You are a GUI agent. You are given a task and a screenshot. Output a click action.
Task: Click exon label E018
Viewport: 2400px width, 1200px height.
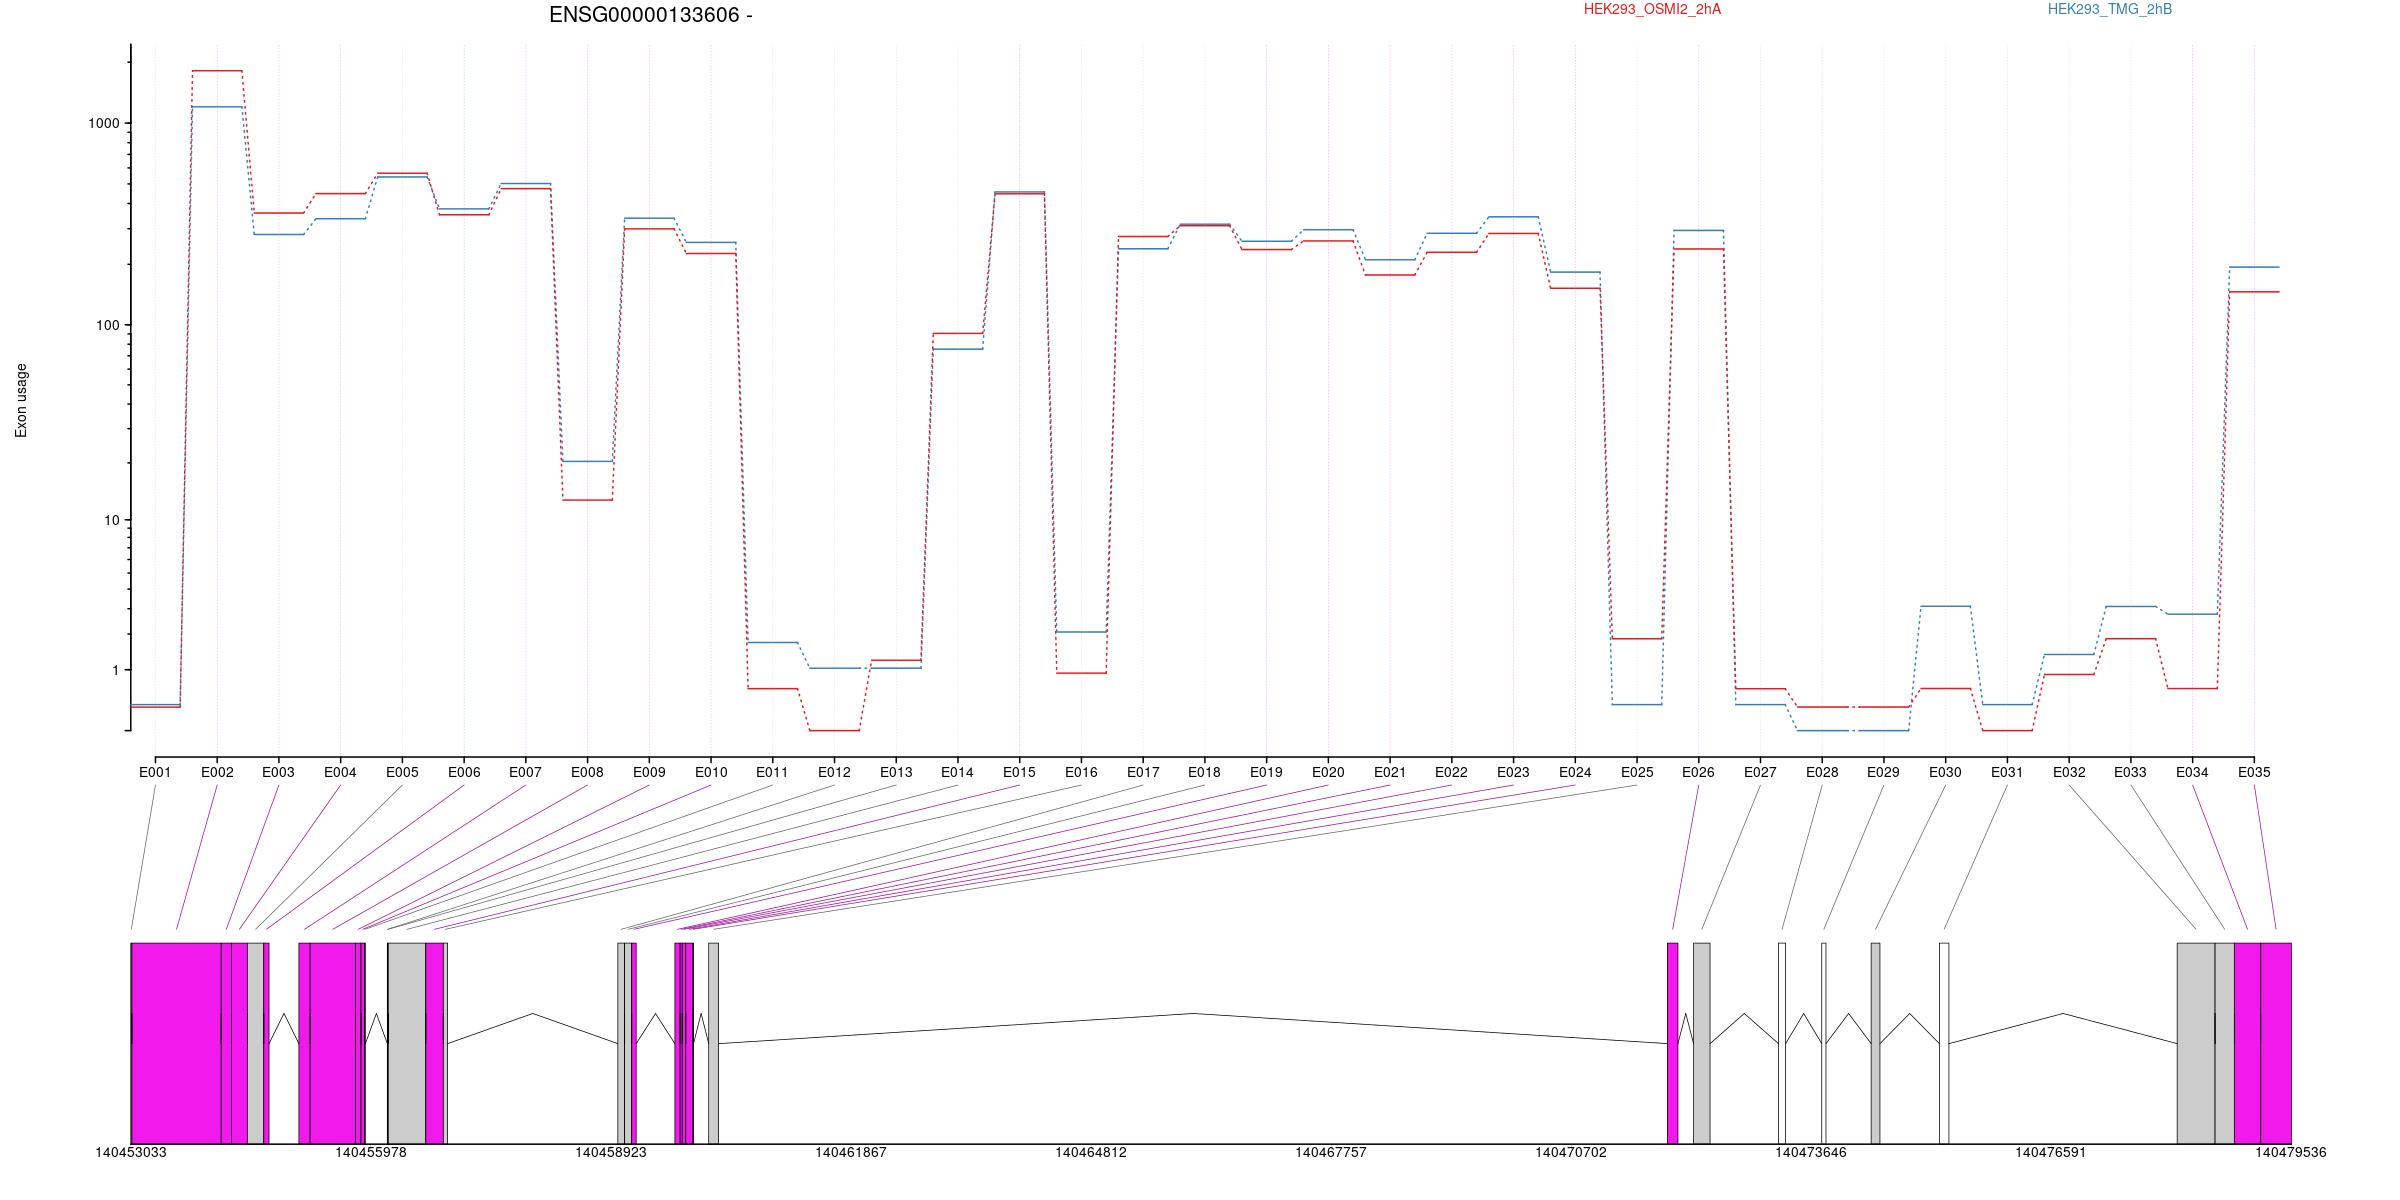1204,772
